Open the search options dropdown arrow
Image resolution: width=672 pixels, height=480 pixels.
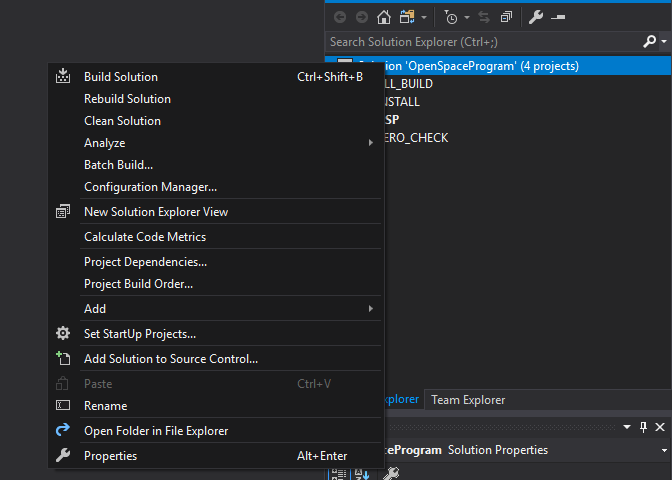pos(664,42)
